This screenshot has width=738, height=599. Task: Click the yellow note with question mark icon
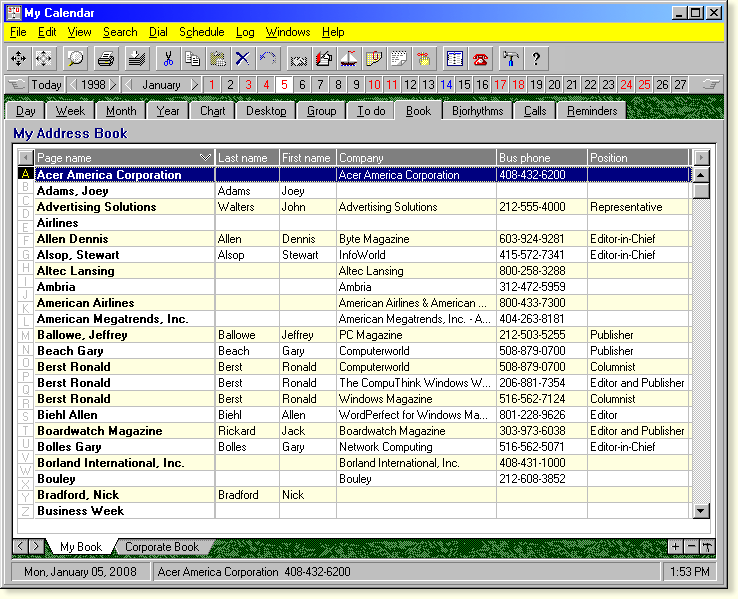coord(374,59)
